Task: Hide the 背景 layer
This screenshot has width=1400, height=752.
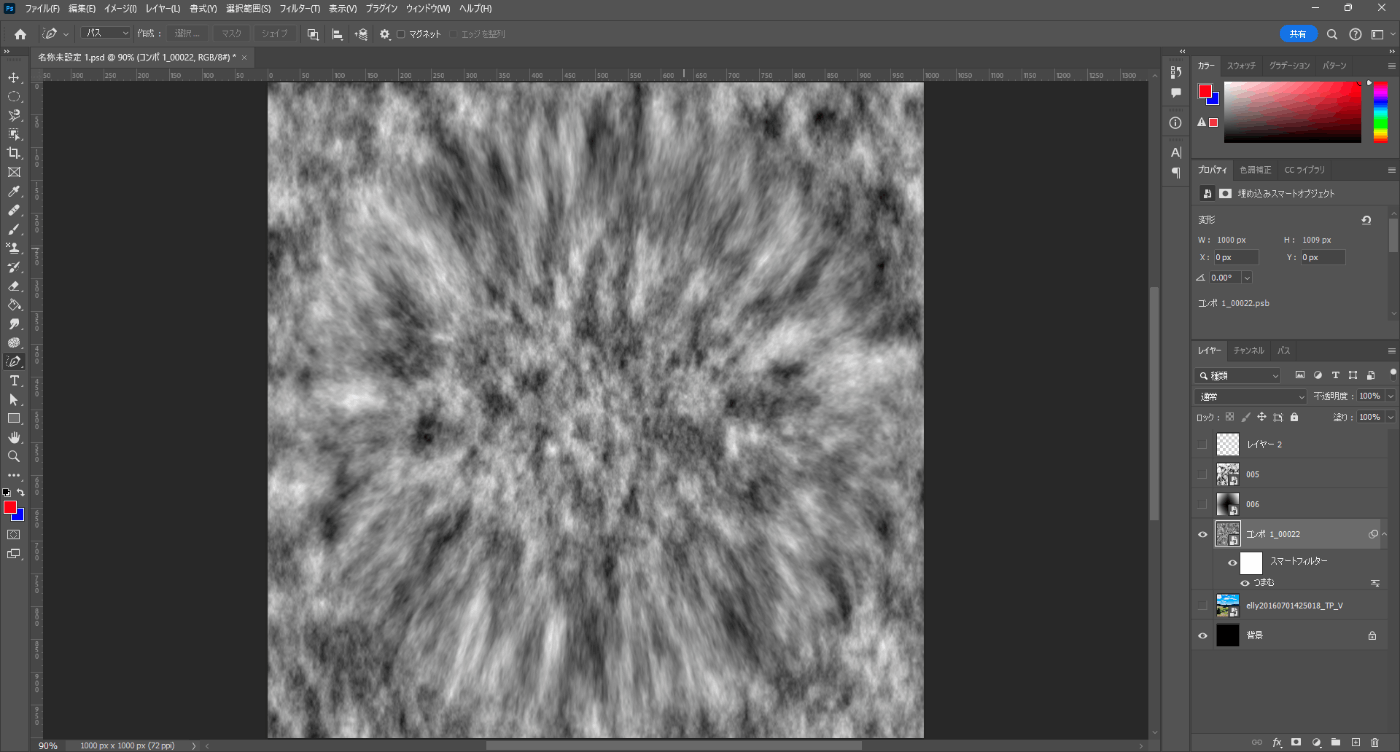Action: (1203, 635)
